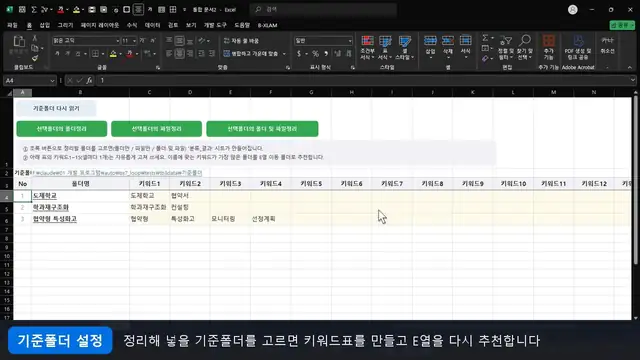Toggle underline formatting
This screenshot has height=360, width=640.
(78, 53)
